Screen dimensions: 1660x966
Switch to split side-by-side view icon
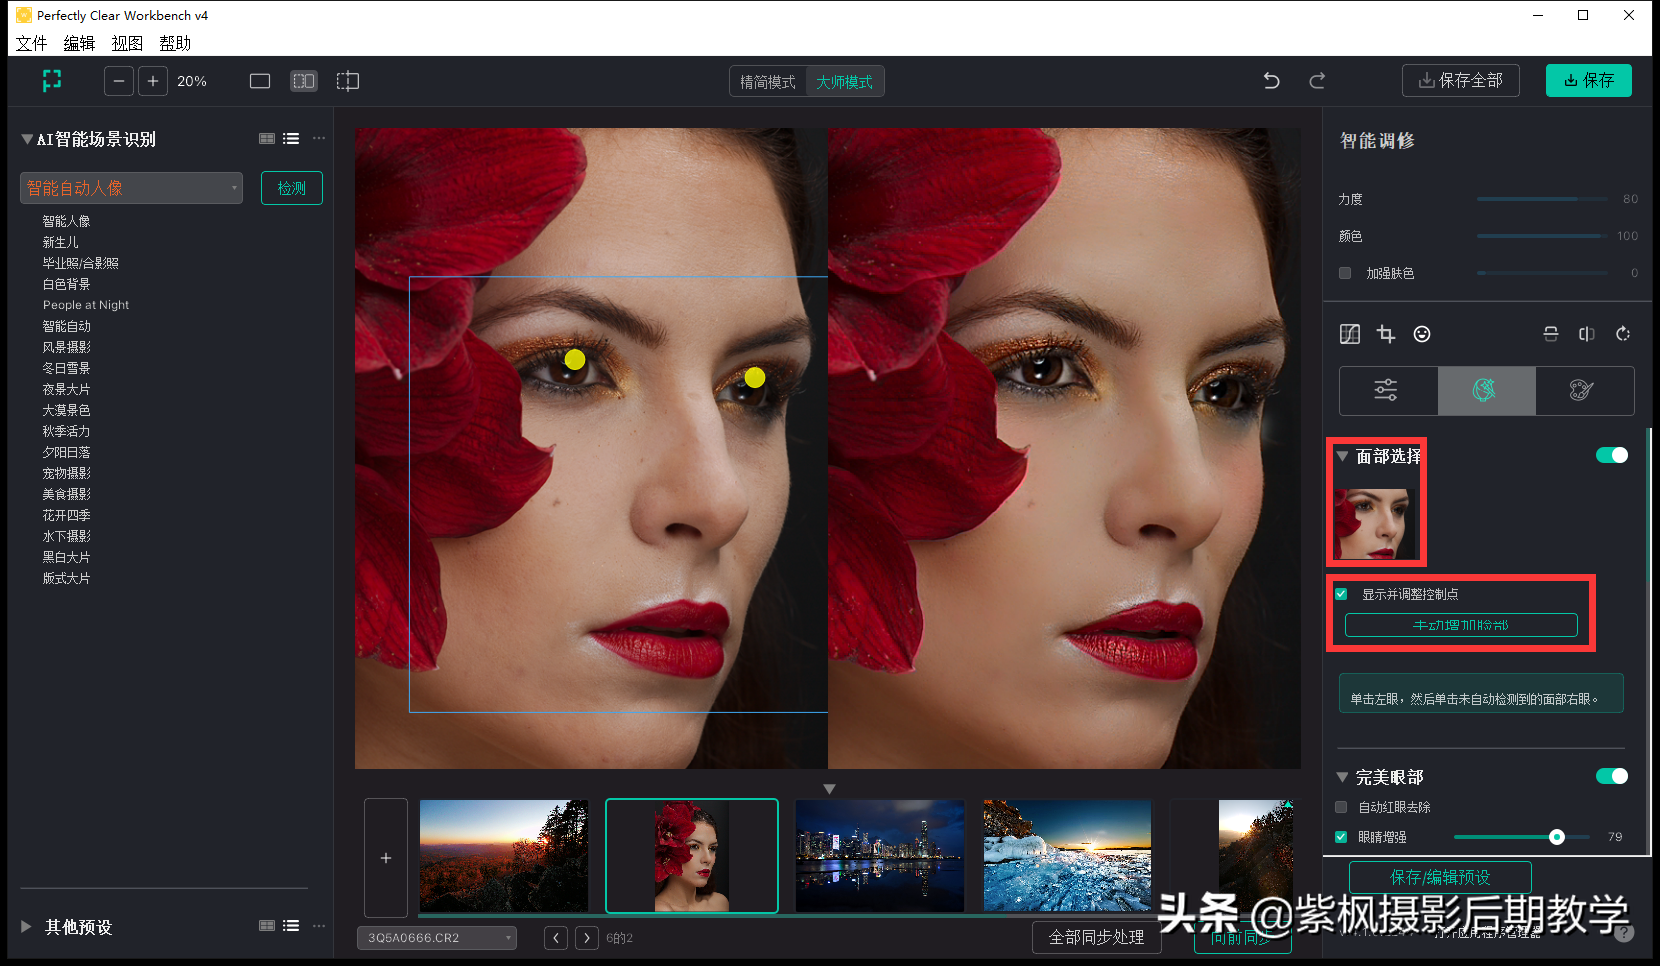[304, 81]
